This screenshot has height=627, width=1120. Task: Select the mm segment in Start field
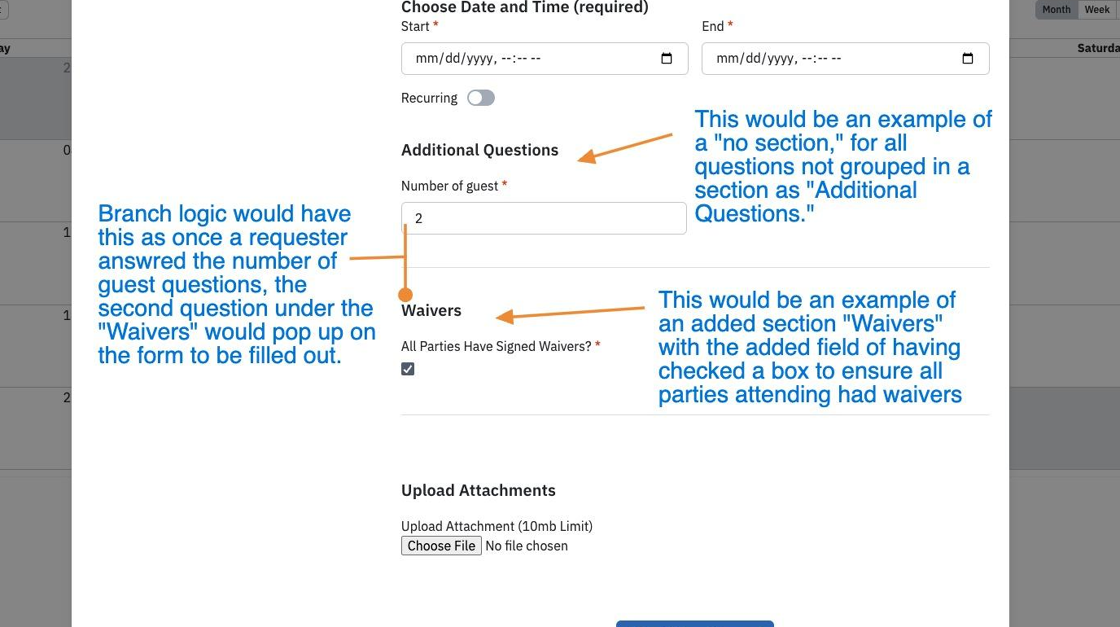pyautogui.click(x=427, y=59)
